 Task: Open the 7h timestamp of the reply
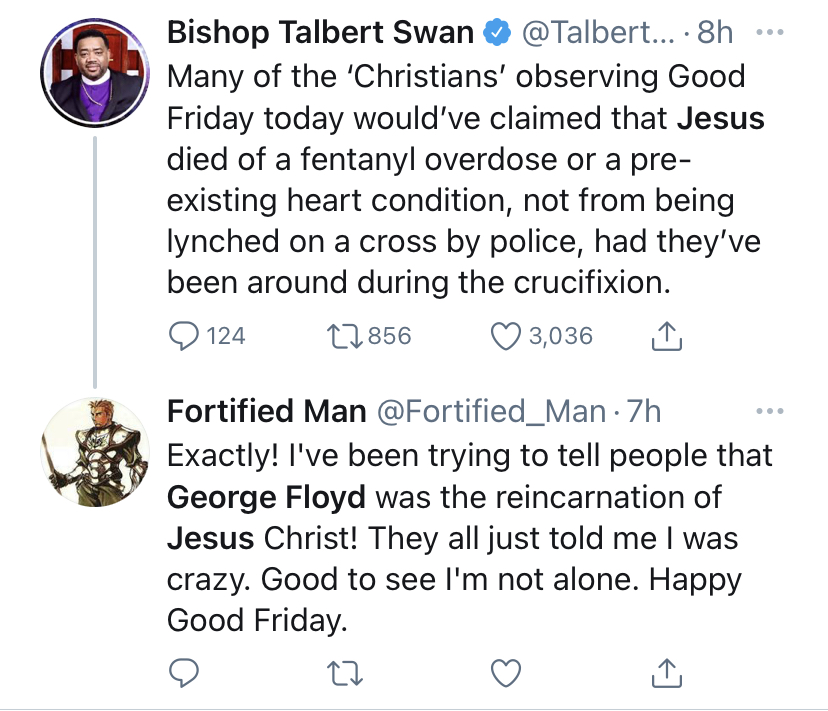point(644,411)
